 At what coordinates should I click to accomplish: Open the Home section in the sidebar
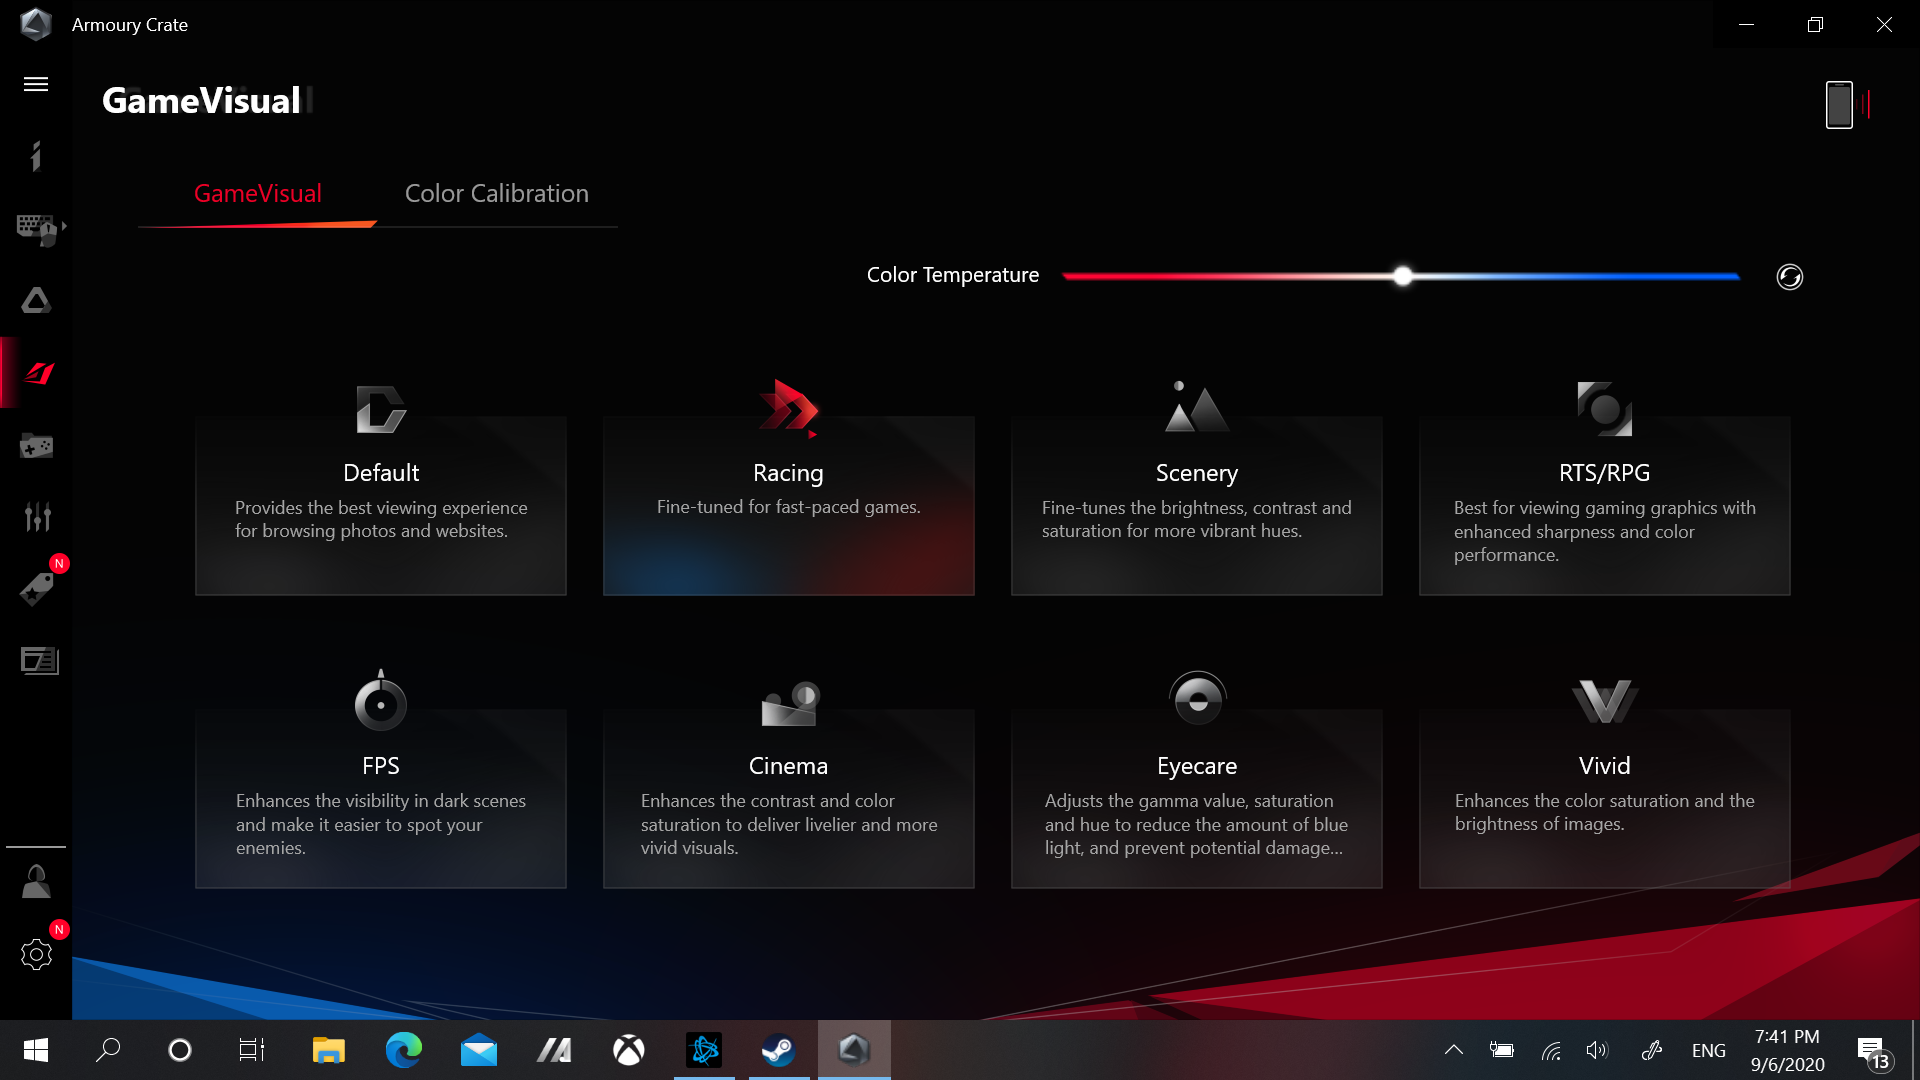click(36, 156)
